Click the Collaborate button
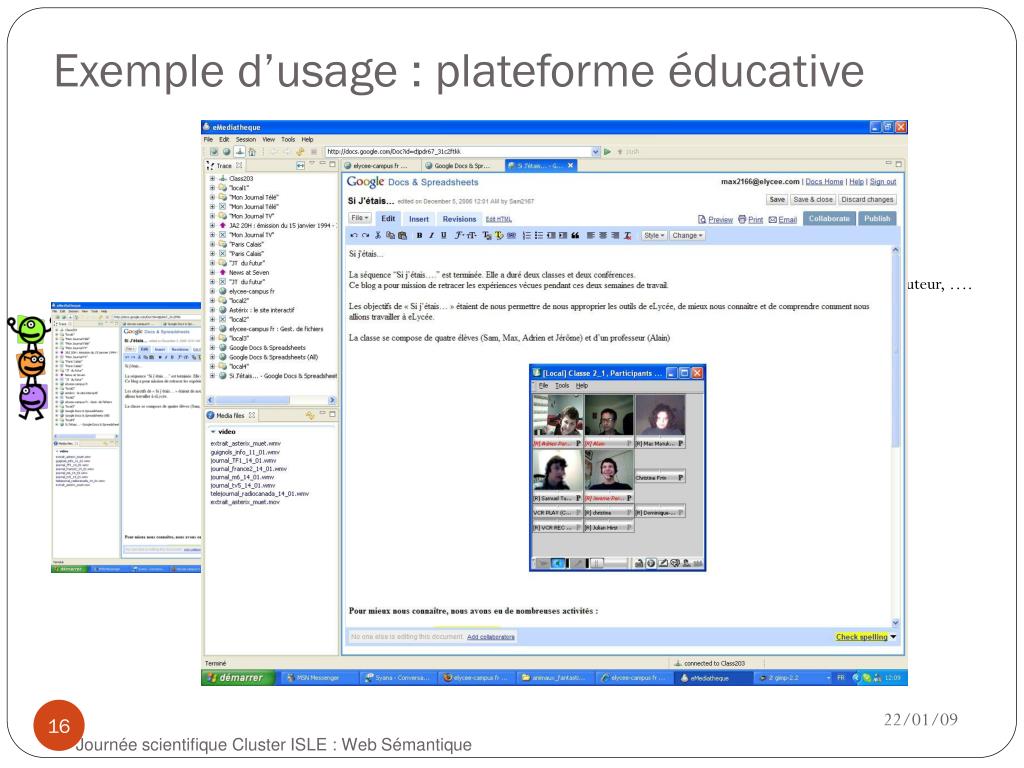 tap(829, 219)
